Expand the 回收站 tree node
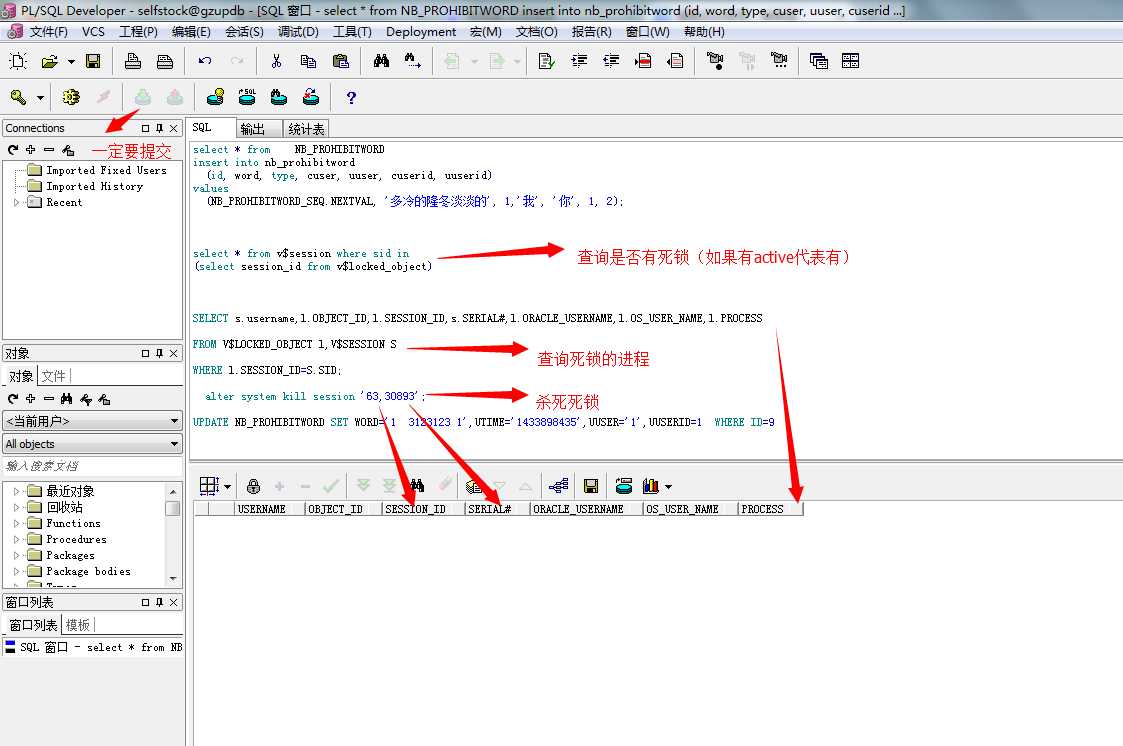The height and width of the screenshot is (746, 1123). click(x=16, y=507)
